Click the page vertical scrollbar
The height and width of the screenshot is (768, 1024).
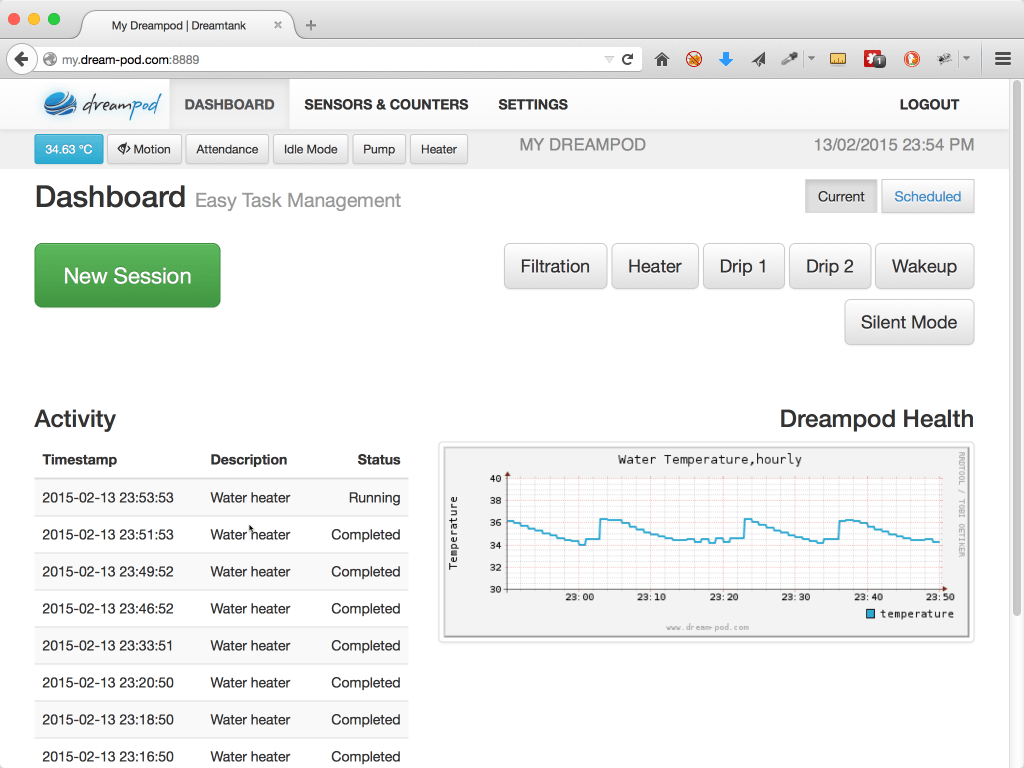[1017, 347]
